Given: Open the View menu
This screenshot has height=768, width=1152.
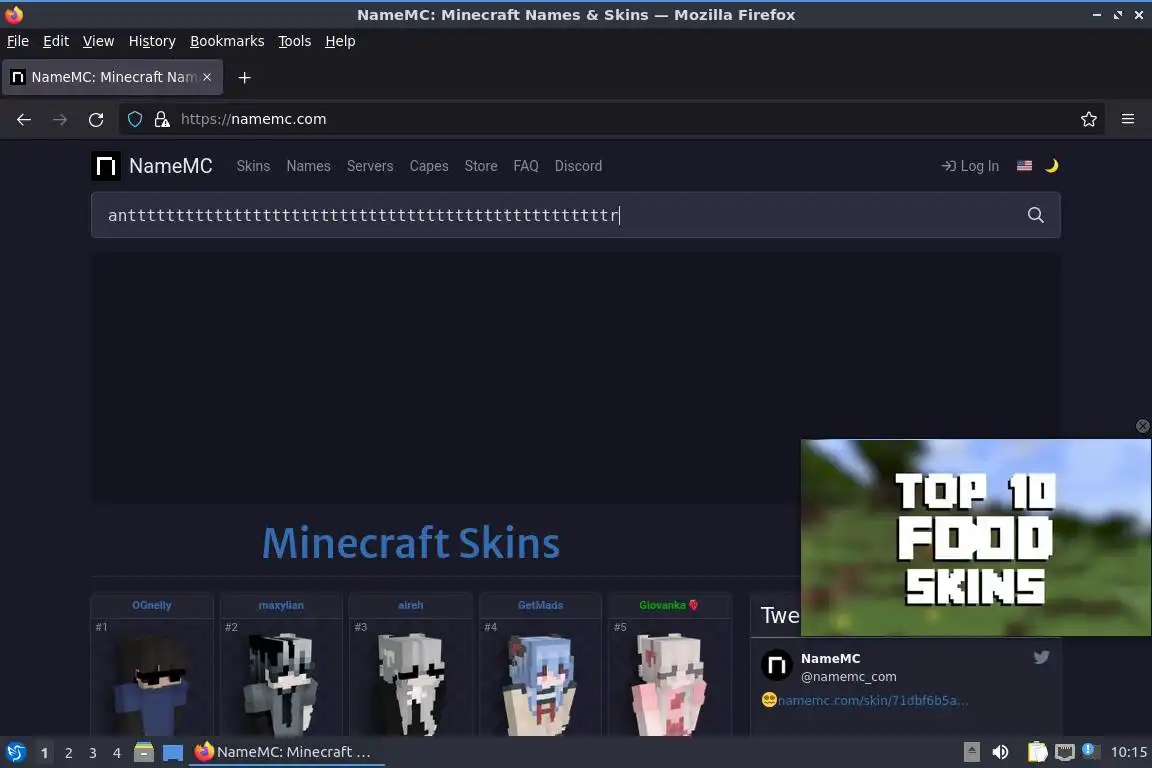Looking at the screenshot, I should point(98,41).
